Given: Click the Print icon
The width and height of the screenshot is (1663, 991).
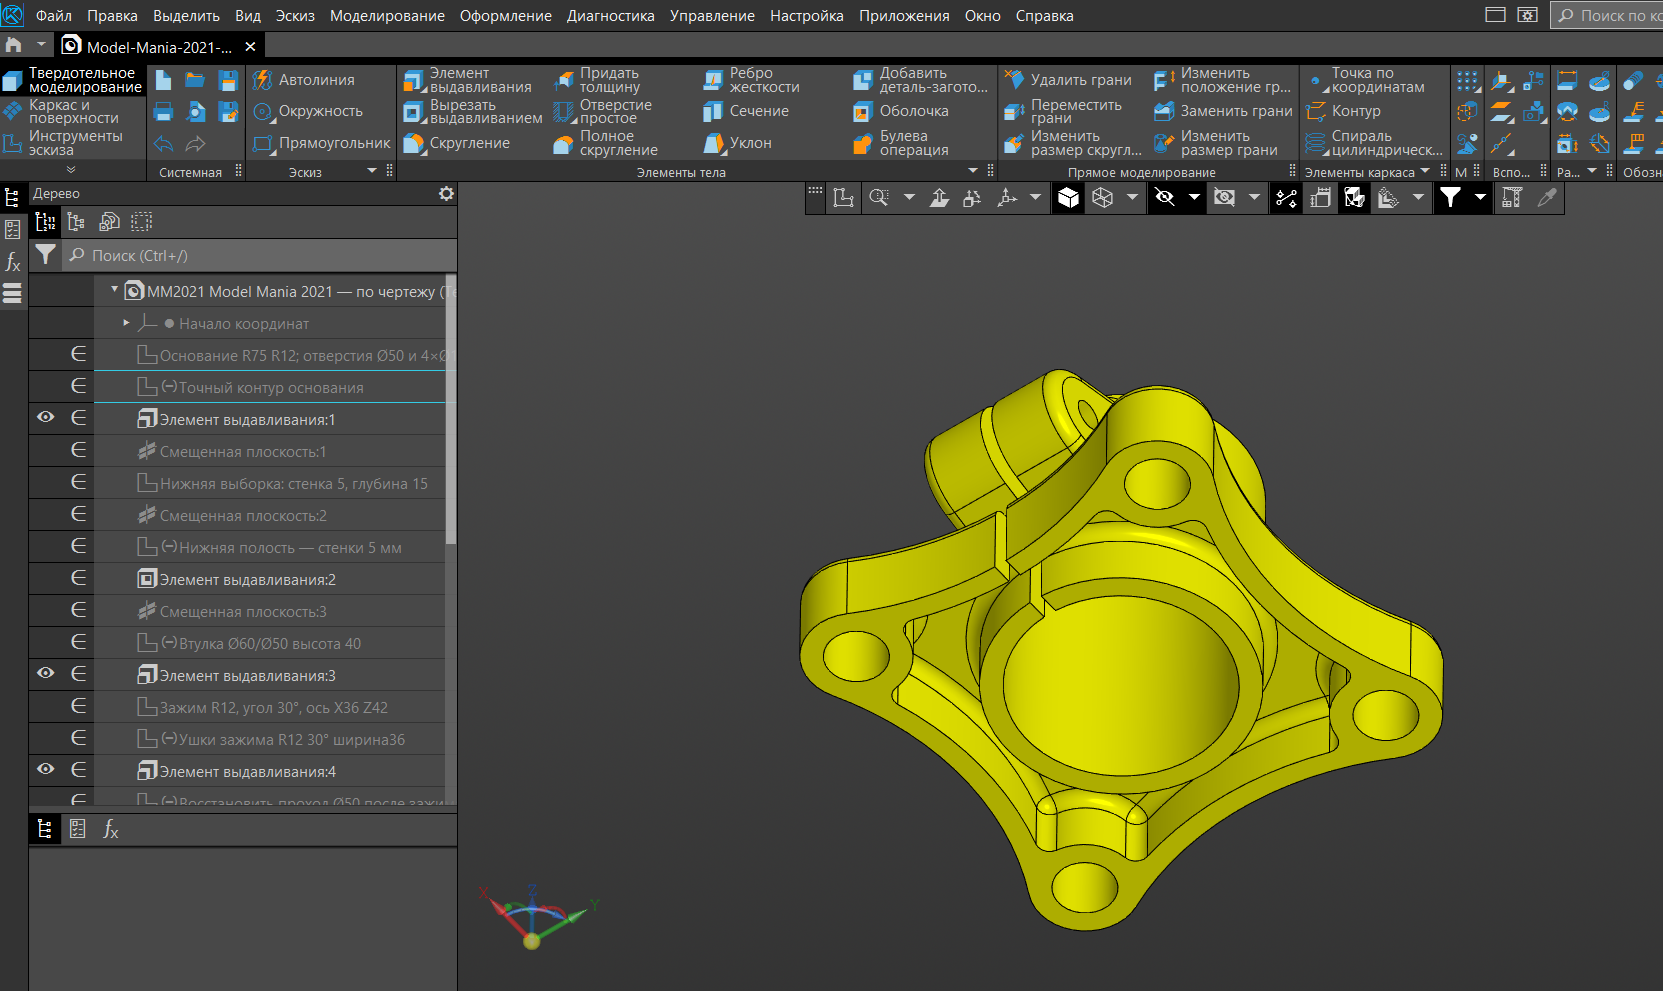Looking at the screenshot, I should coord(164,112).
